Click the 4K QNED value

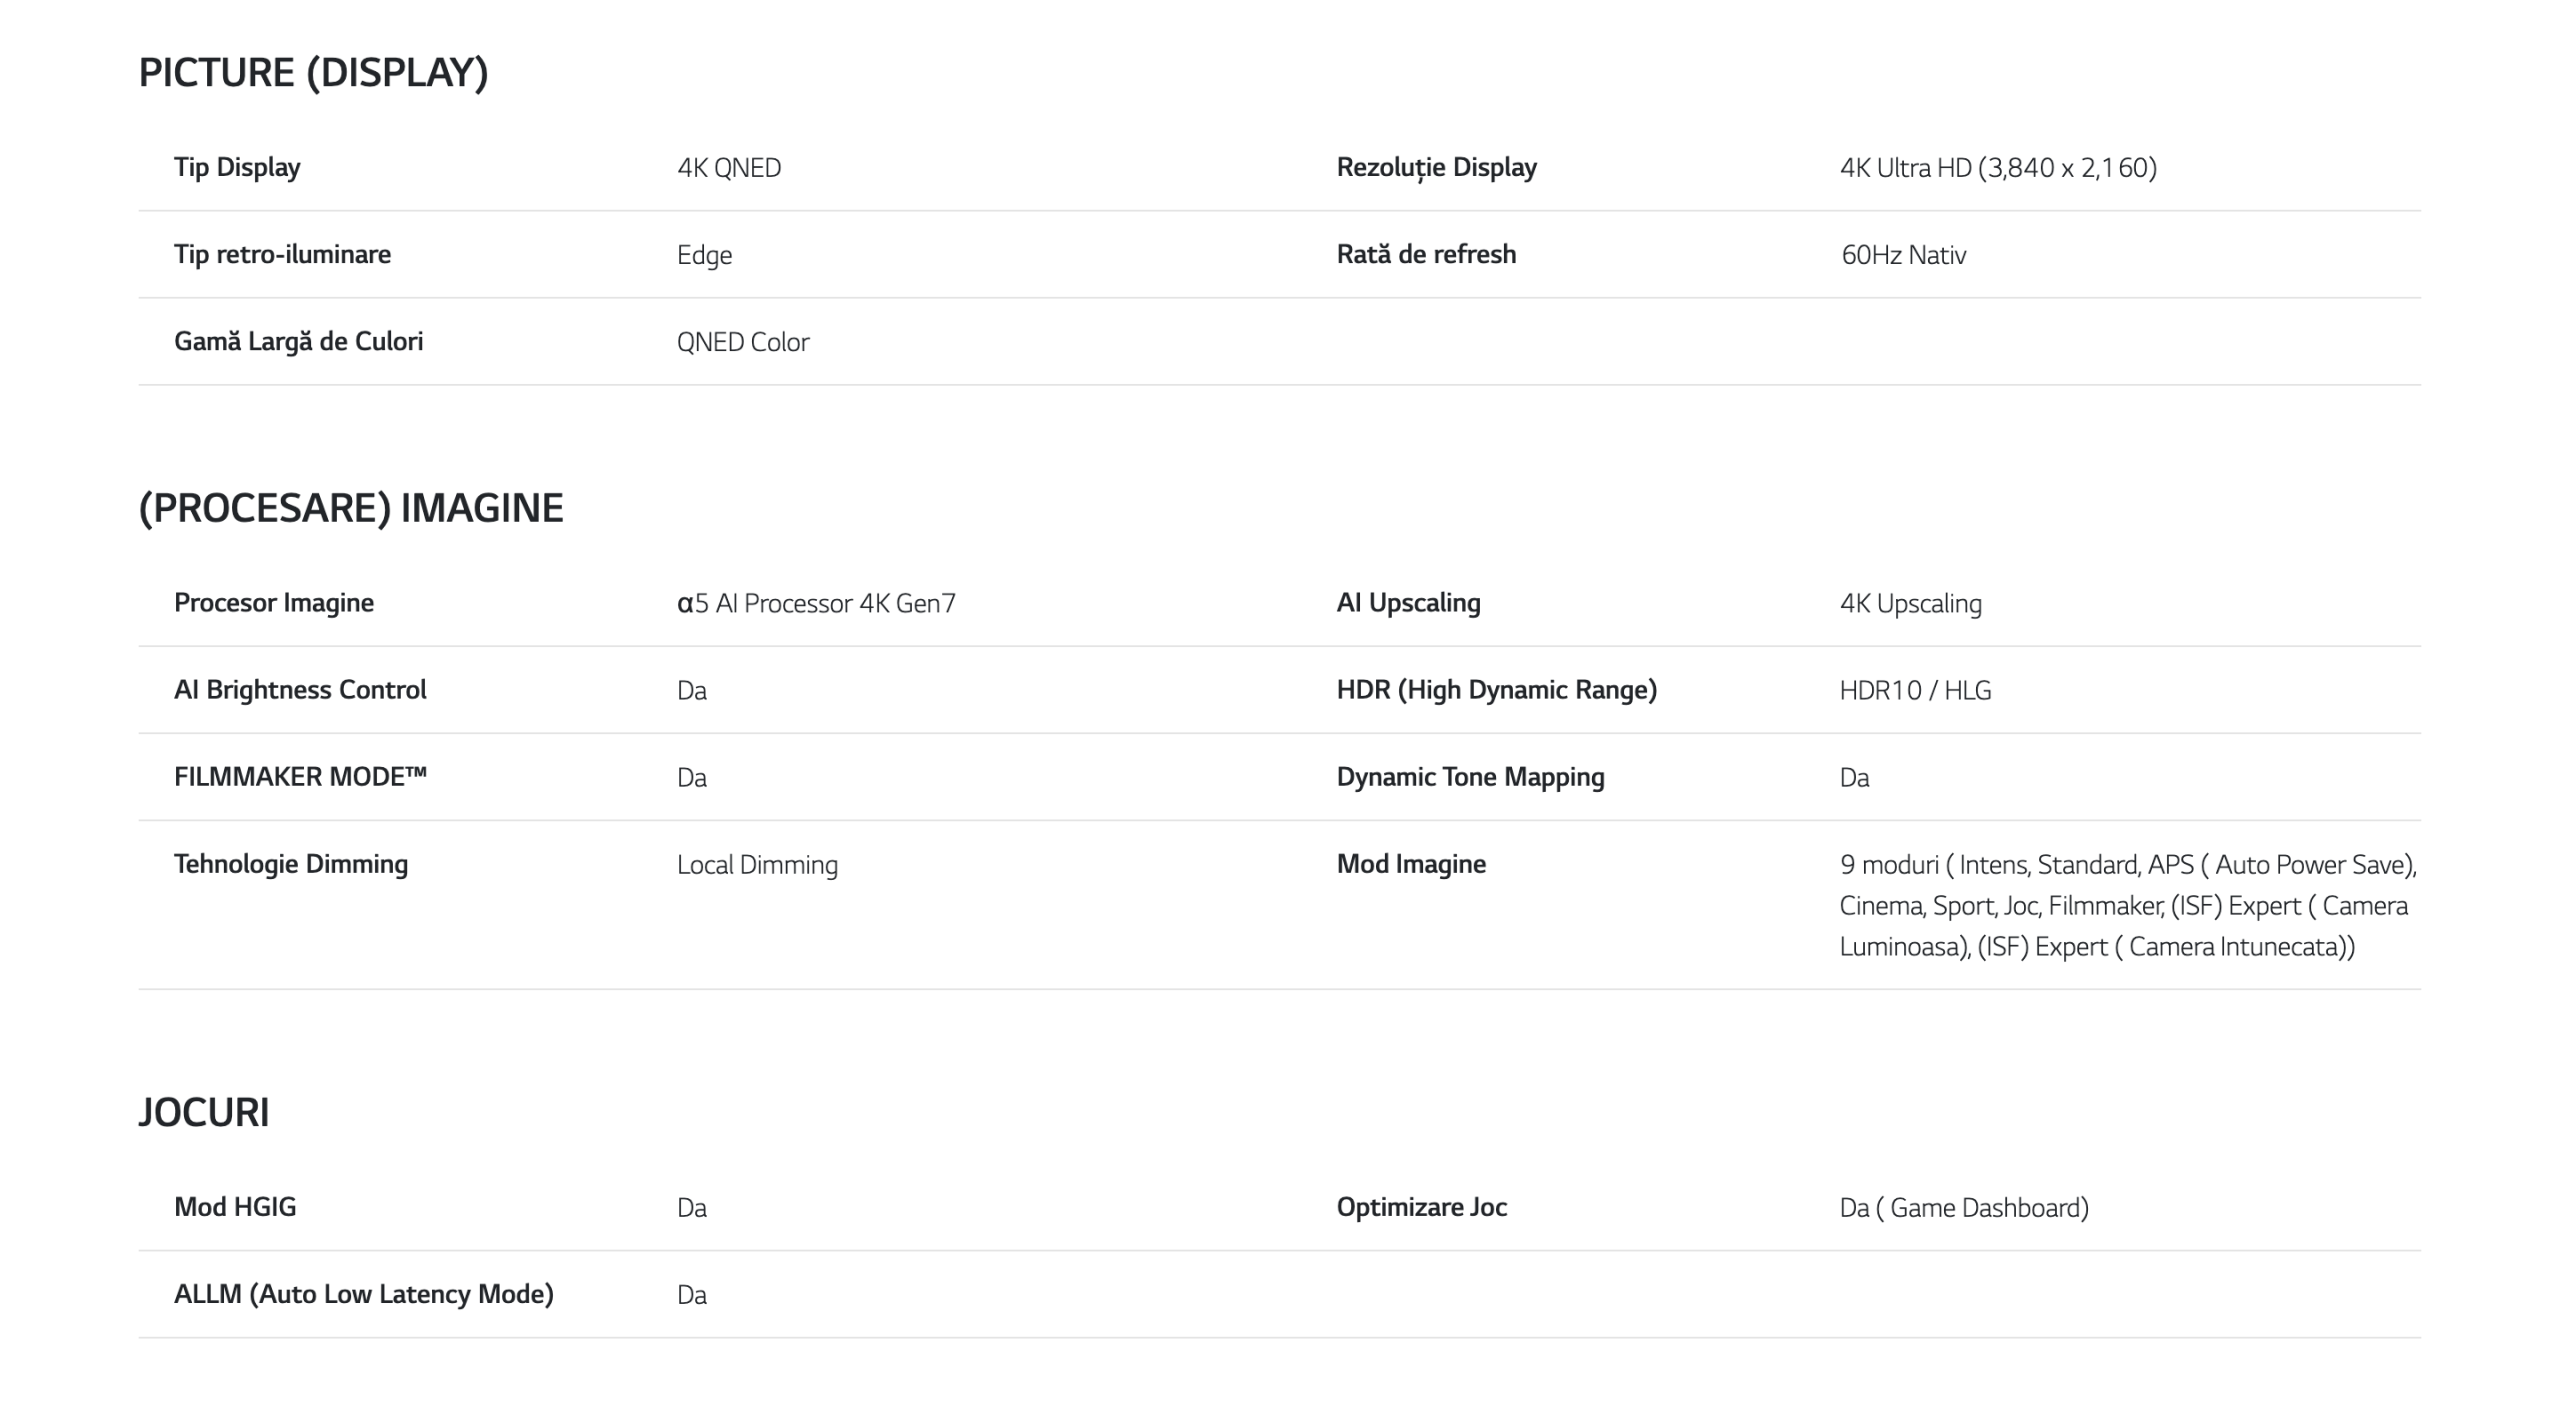[729, 167]
